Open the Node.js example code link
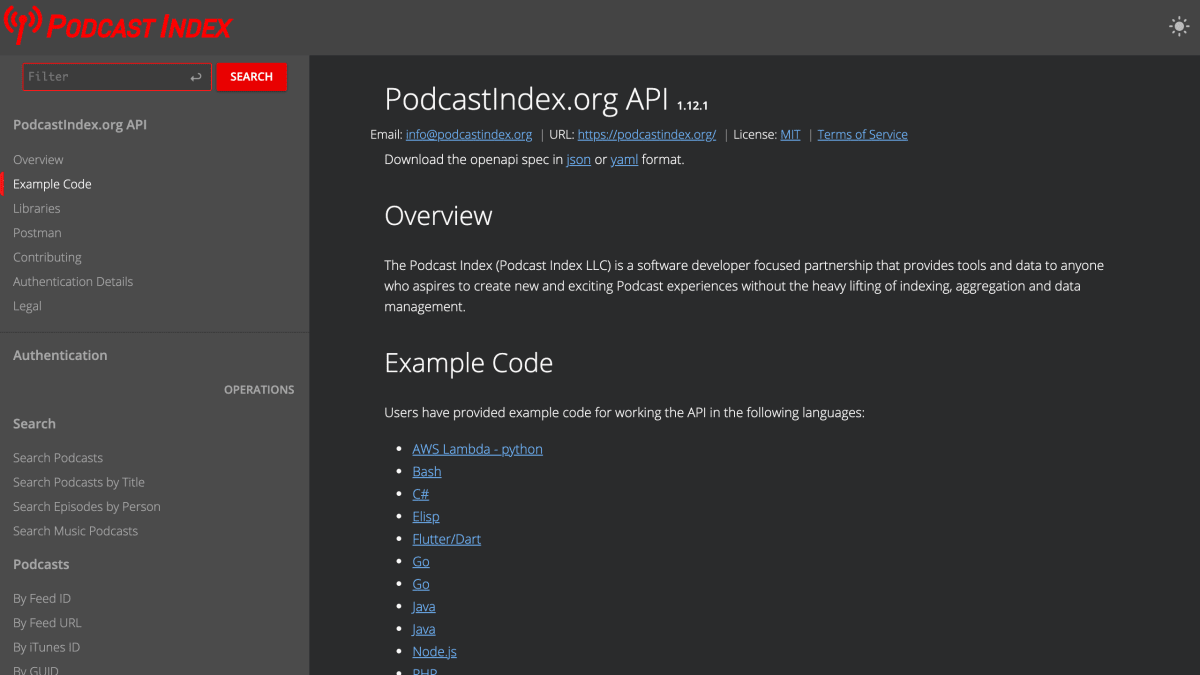 click(434, 652)
